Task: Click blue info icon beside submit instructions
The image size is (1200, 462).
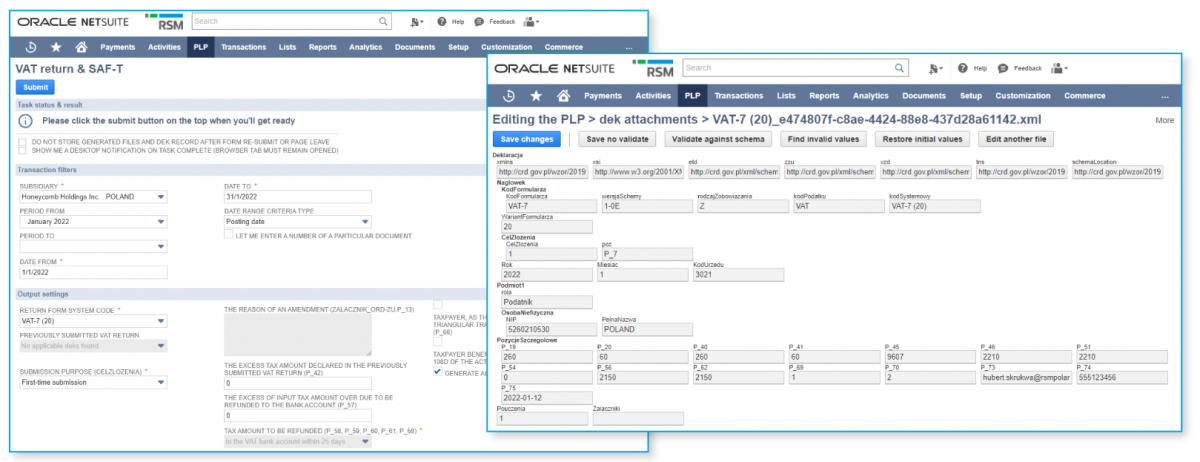Action: [26, 120]
